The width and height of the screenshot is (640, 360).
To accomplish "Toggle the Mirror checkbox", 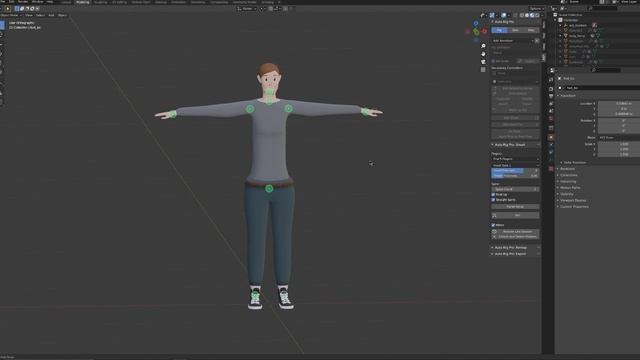I will (493, 225).
